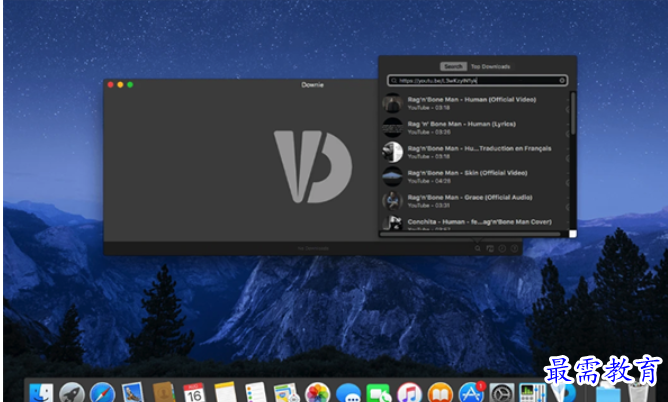The height and width of the screenshot is (402, 668).
Task: Select result "Rag'n'Bone Man - Skin (Official Video)"
Action: 475,176
